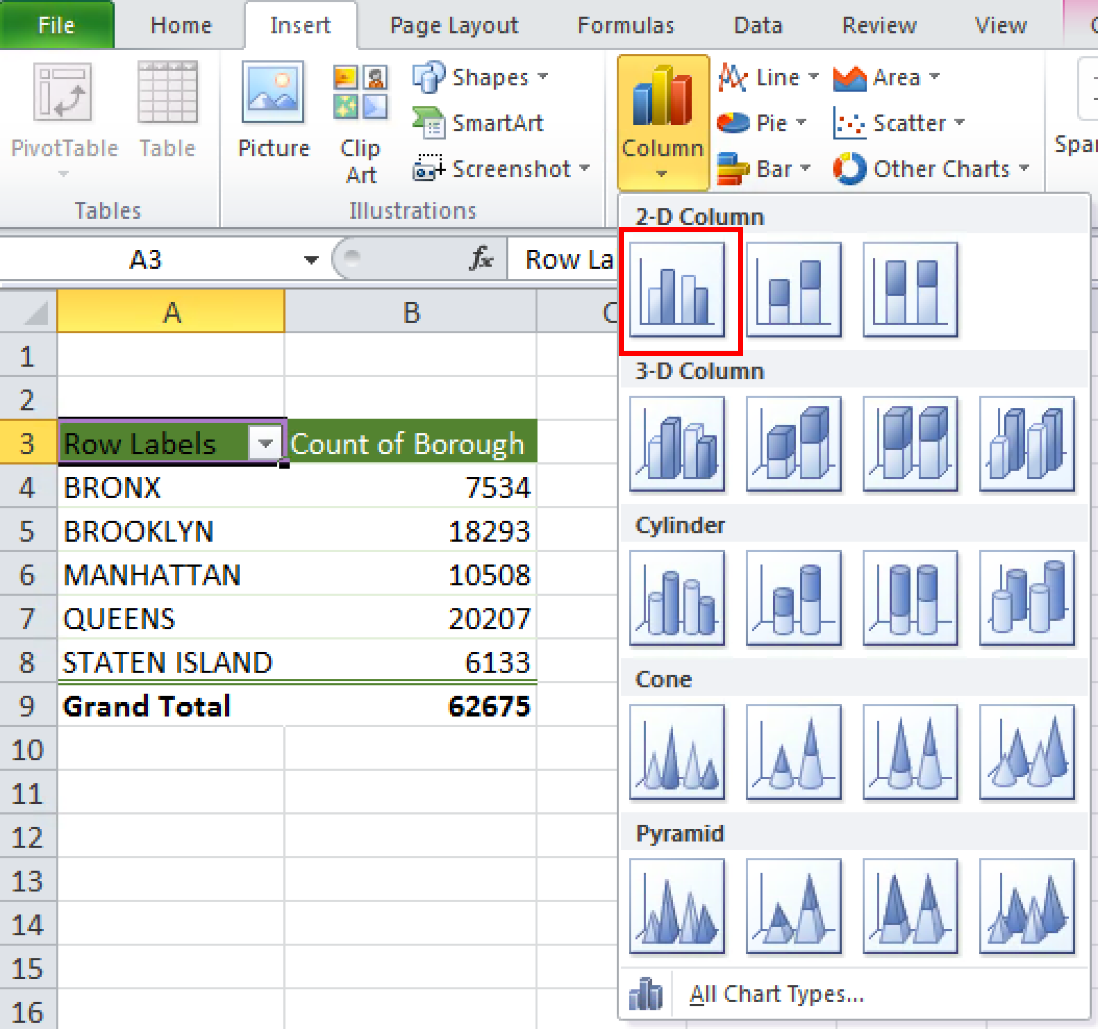Switch to the View tab
1098x1029 pixels.
click(1001, 25)
